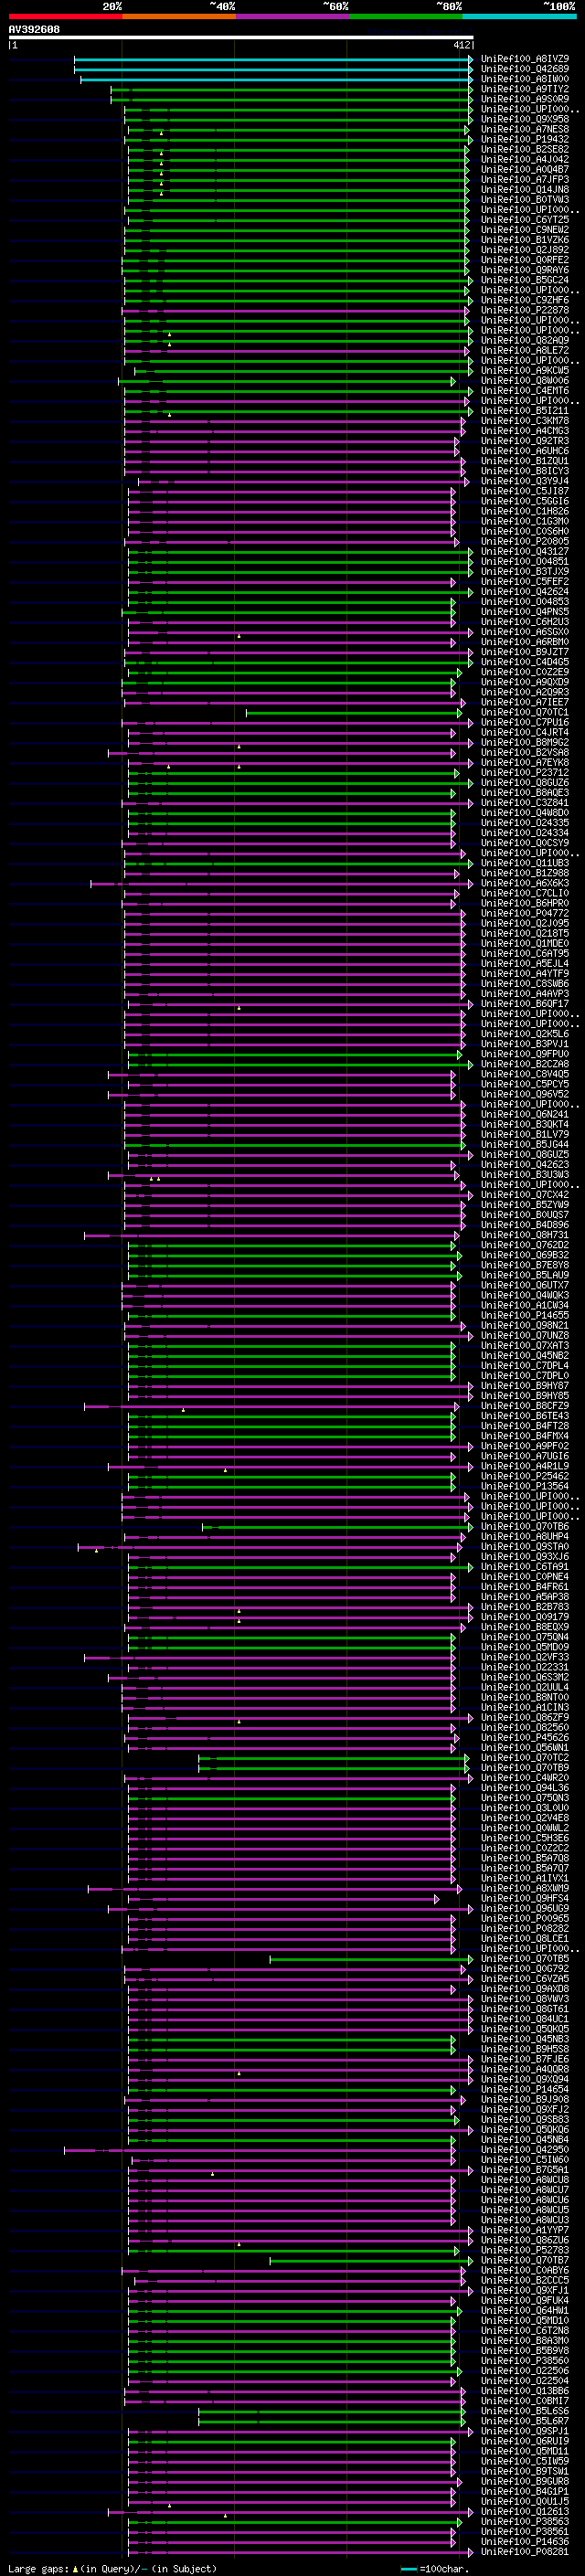This screenshot has height=2576, width=585.
Task: Click the cyan ~100% identity legend segment
Action: (x=519, y=16)
